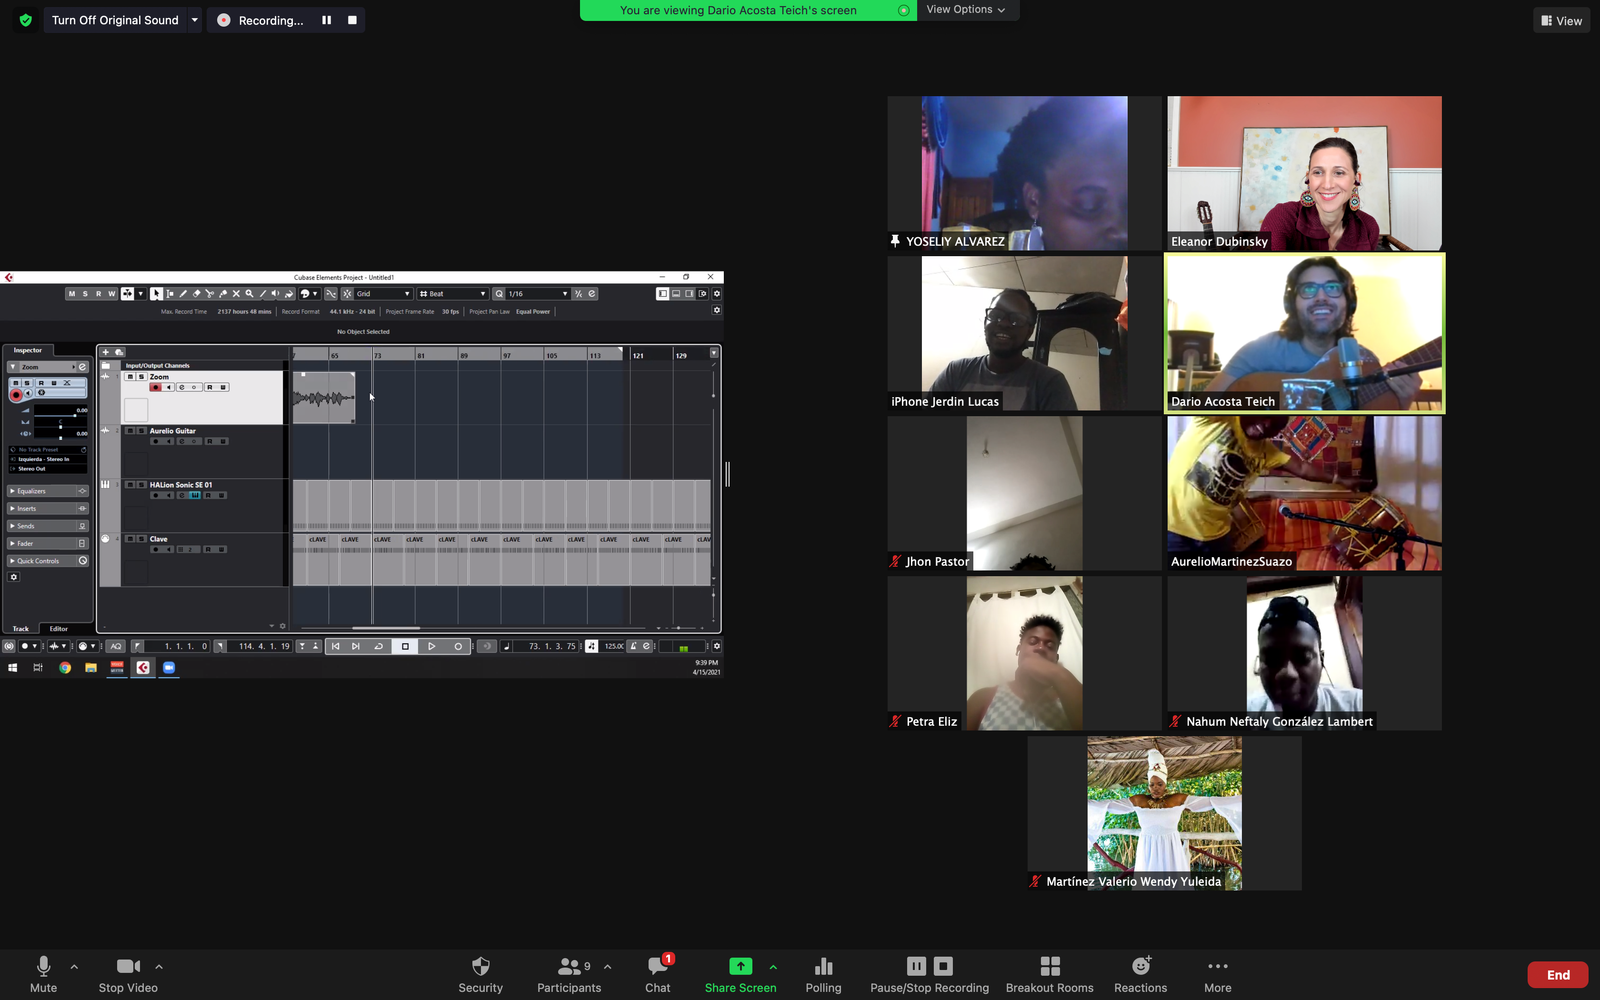Stop the recording in top bar

(x=352, y=20)
